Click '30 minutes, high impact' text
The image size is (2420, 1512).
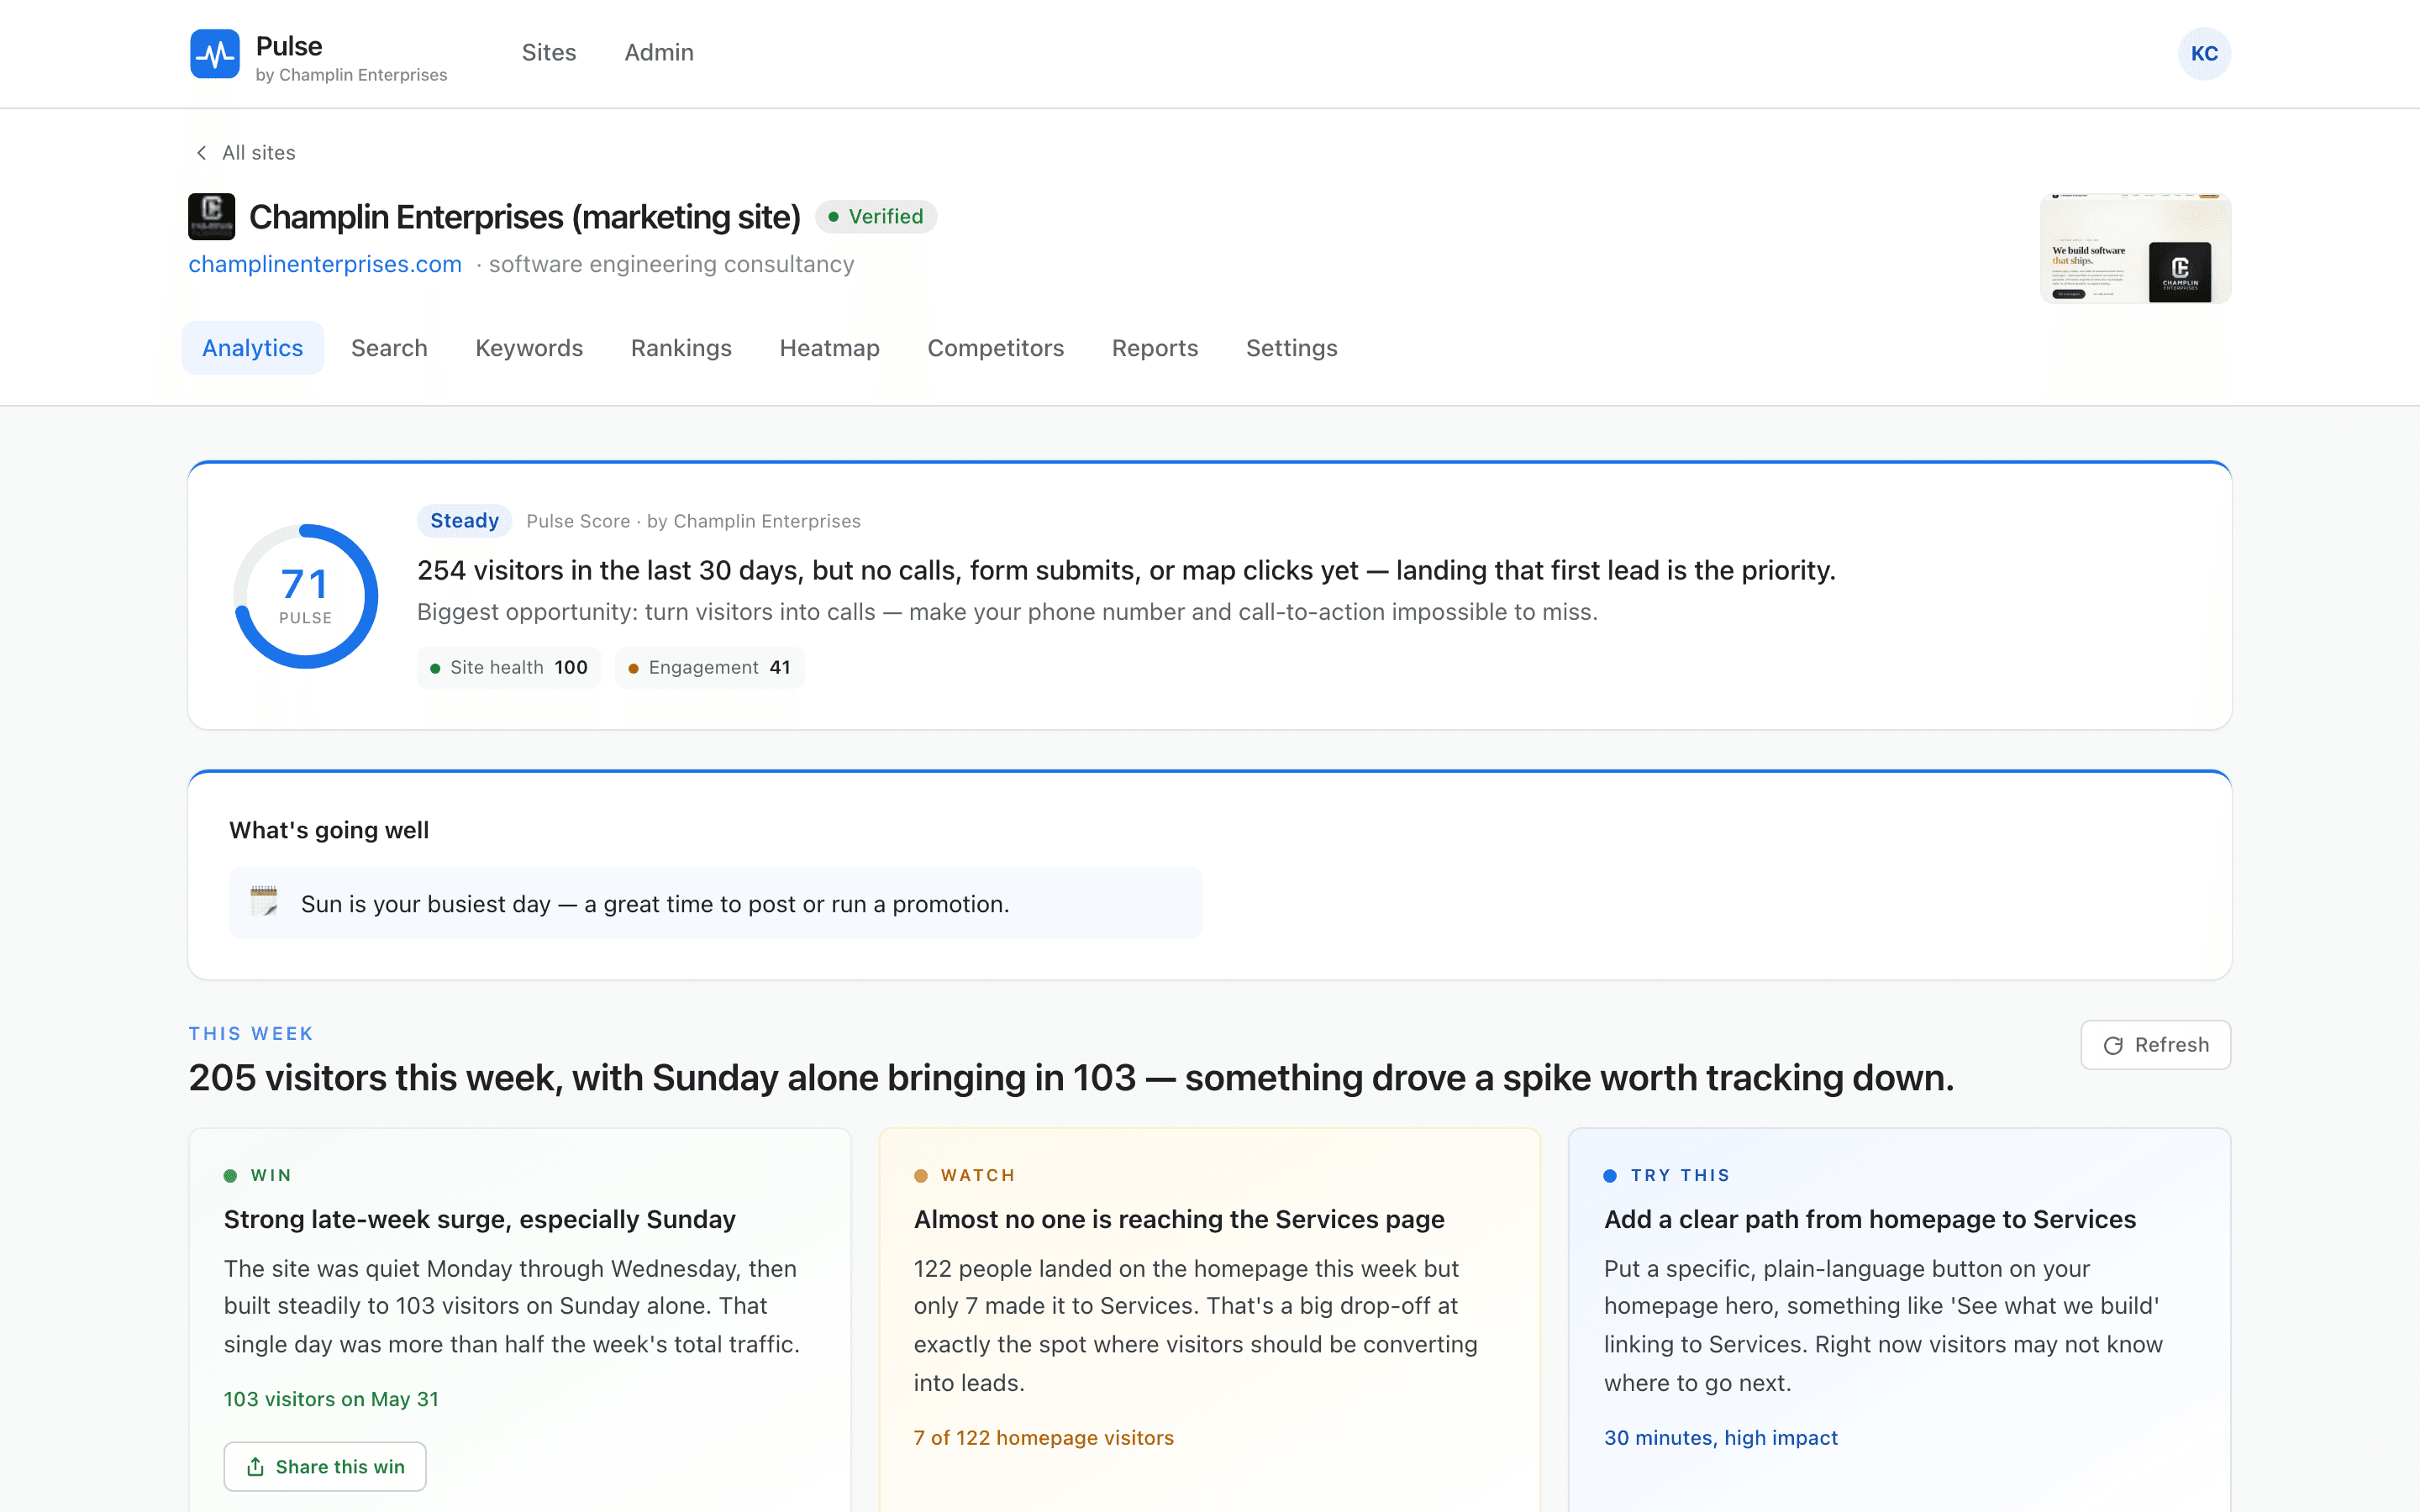coord(1721,1438)
